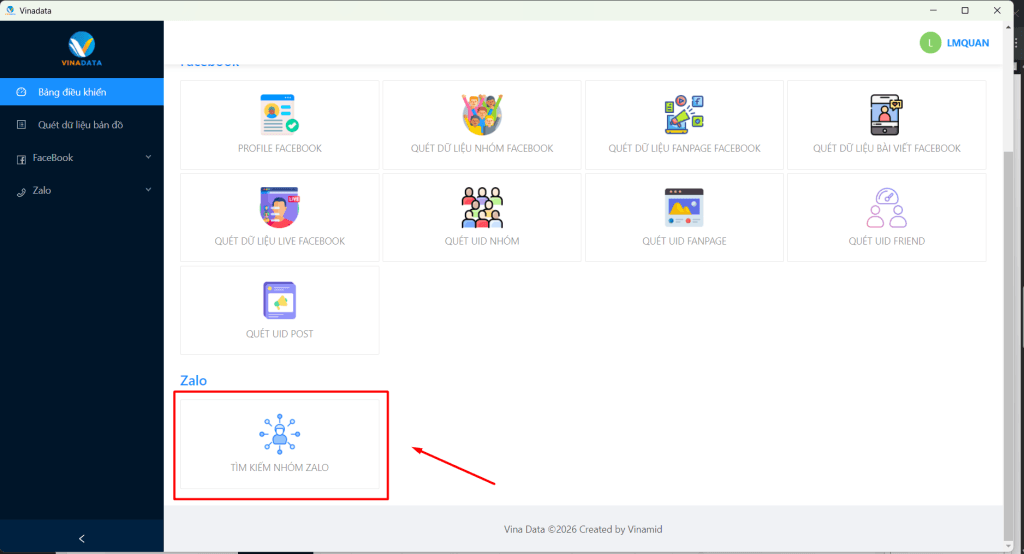Open the Profile Facebook tile icon
Screen dimensions: 1024x554
coord(279,115)
